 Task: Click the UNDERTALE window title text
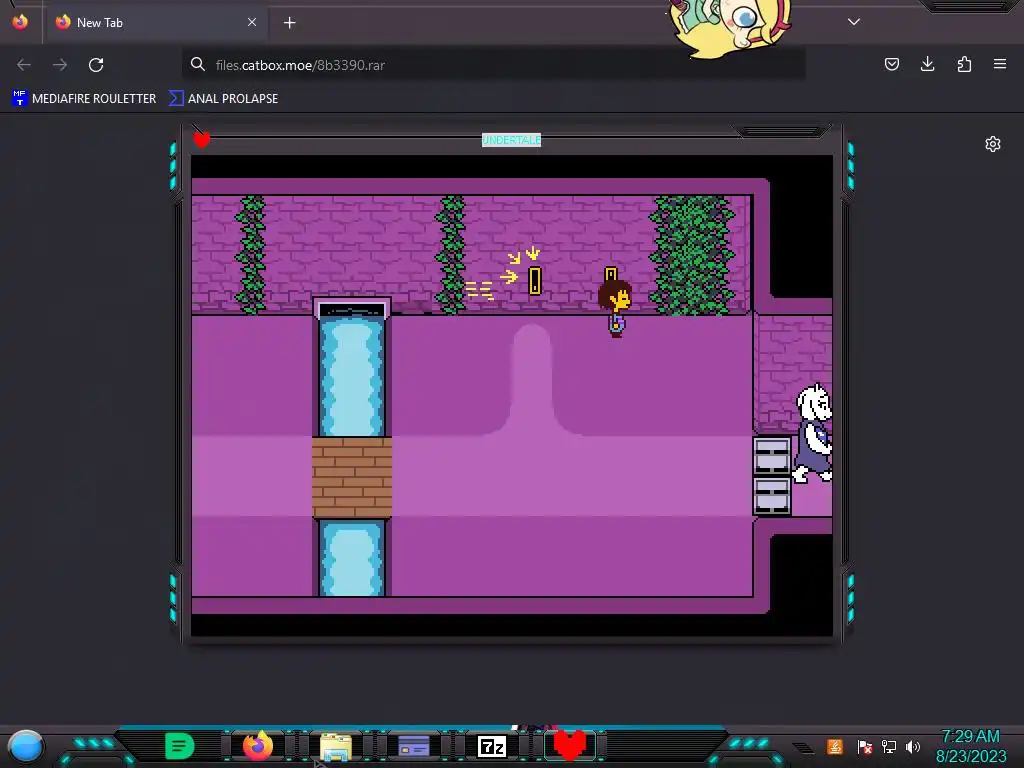[x=511, y=140]
